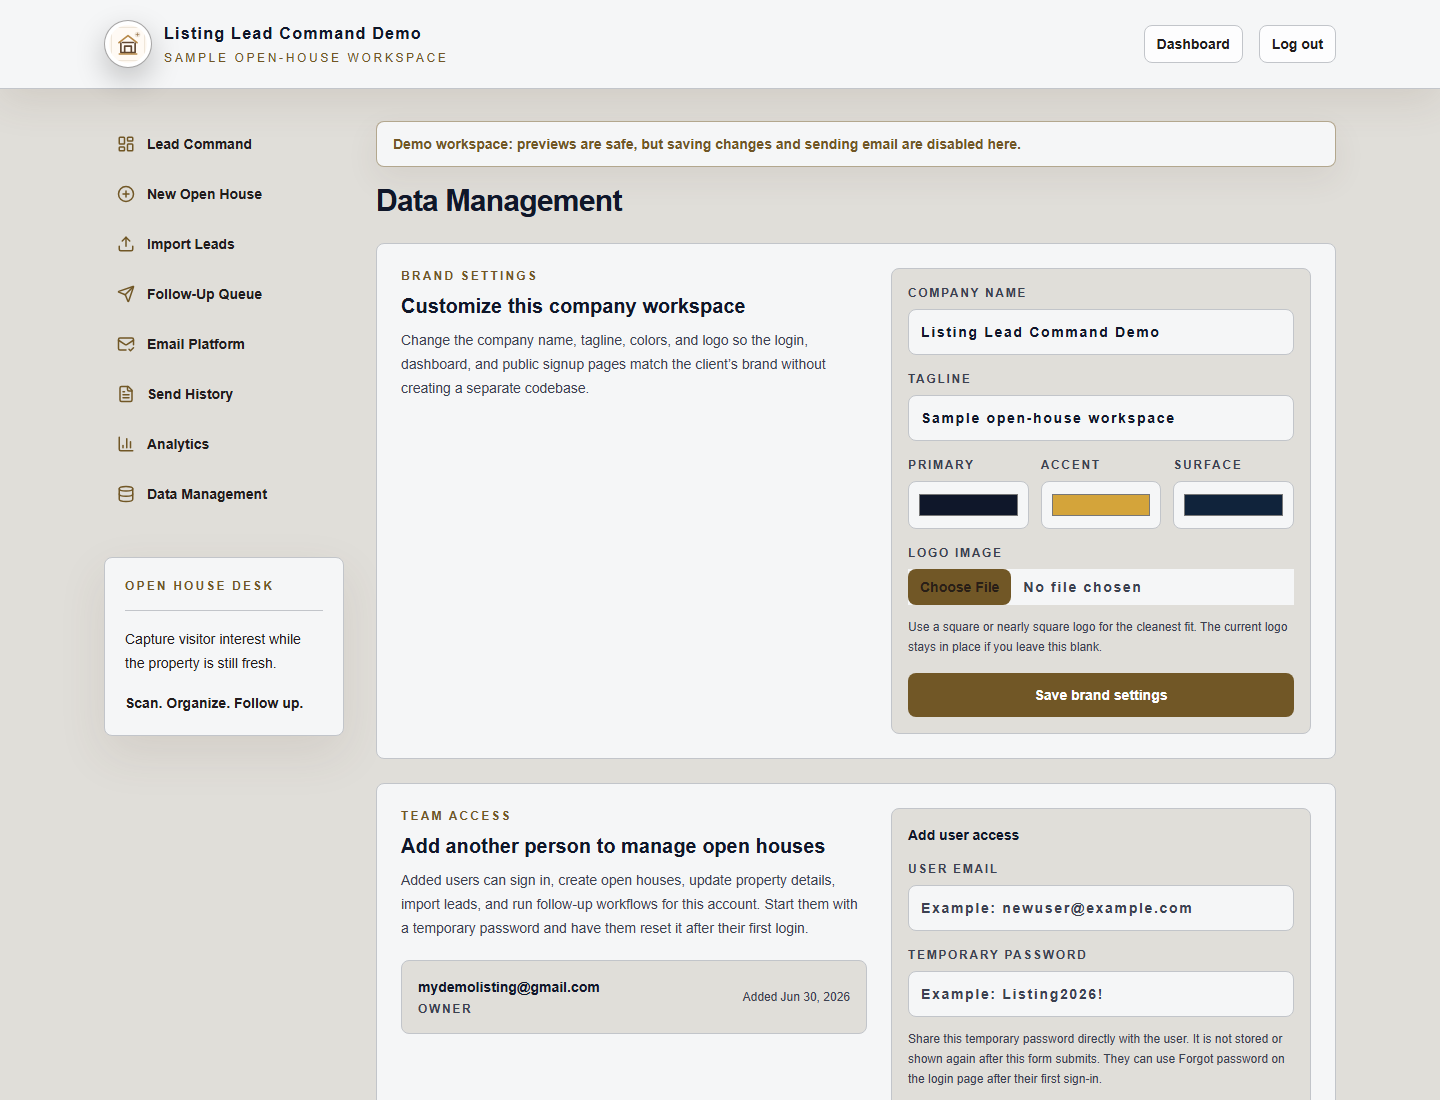1440x1100 pixels.
Task: Click the demo workspace notice banner
Action: pos(856,144)
